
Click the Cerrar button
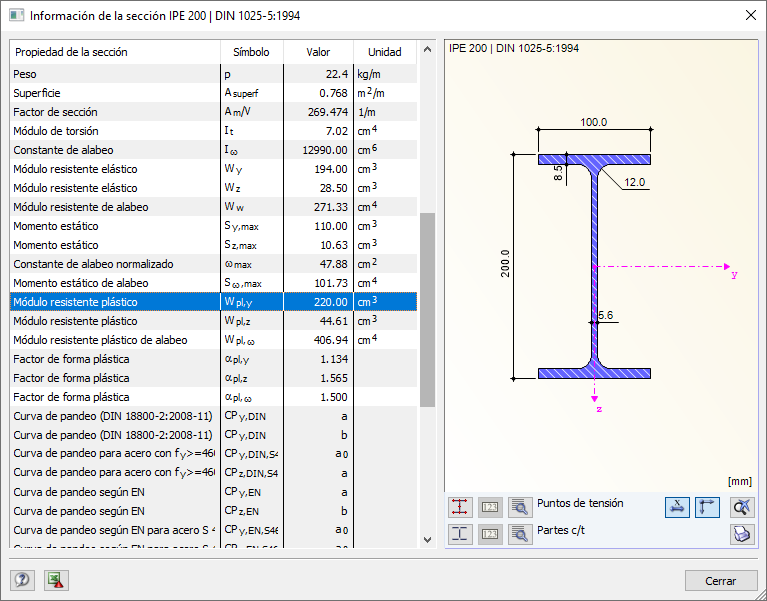tap(721, 580)
